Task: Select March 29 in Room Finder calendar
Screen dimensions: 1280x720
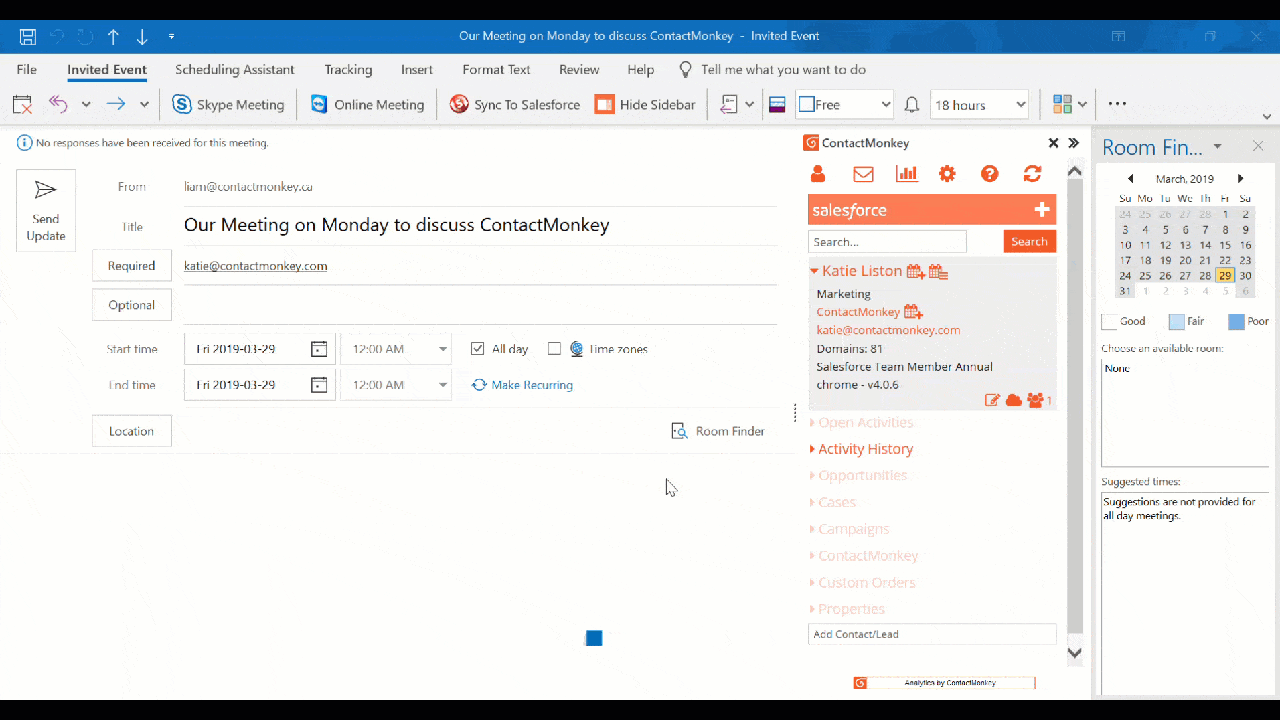Action: point(1225,276)
